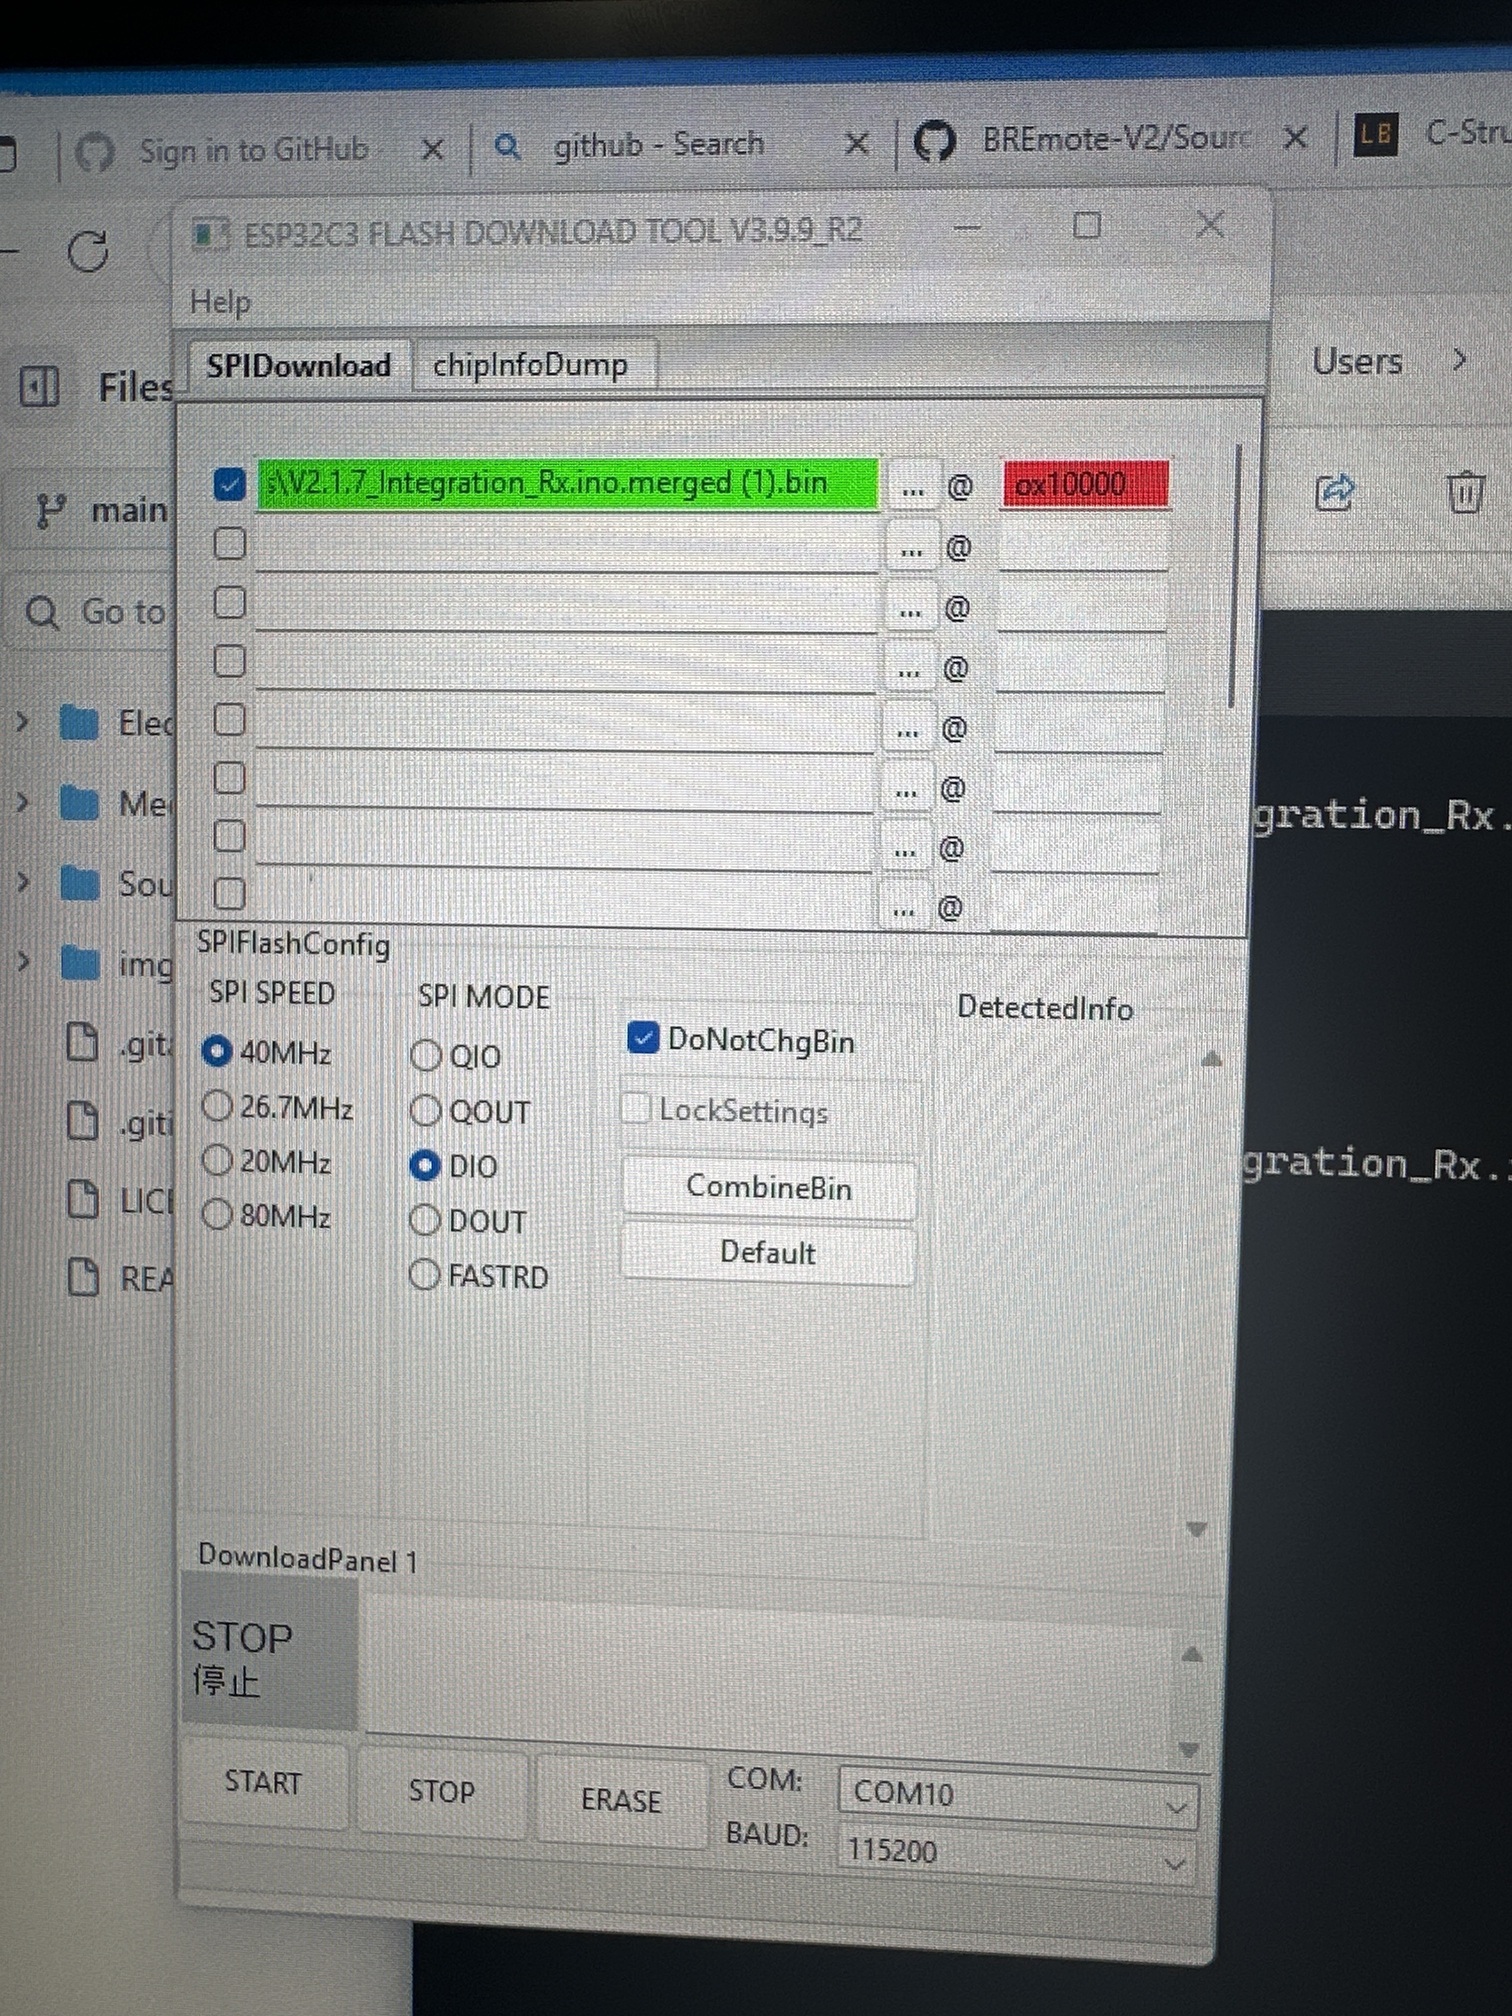This screenshot has height=2016, width=1512.
Task: Toggle the DoNotChgBin checkbox
Action: pos(642,1038)
